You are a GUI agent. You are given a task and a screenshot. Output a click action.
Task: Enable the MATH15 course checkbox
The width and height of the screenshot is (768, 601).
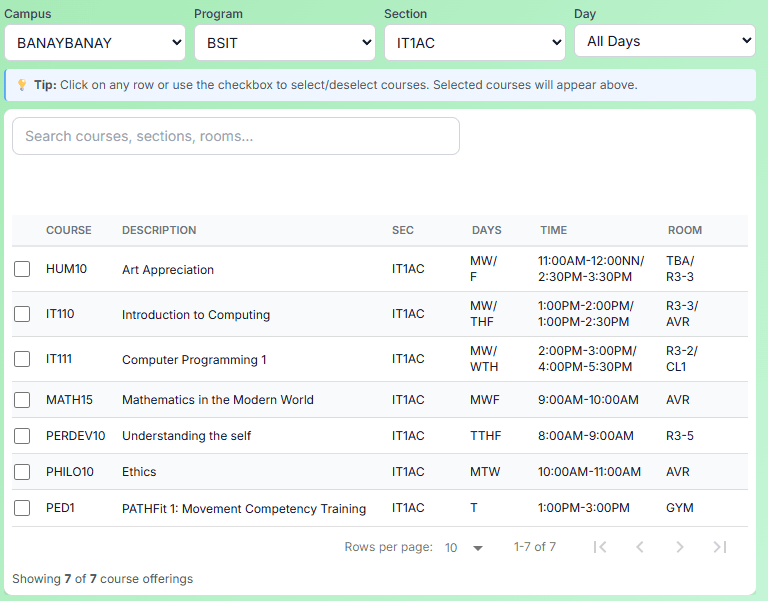click(x=22, y=400)
